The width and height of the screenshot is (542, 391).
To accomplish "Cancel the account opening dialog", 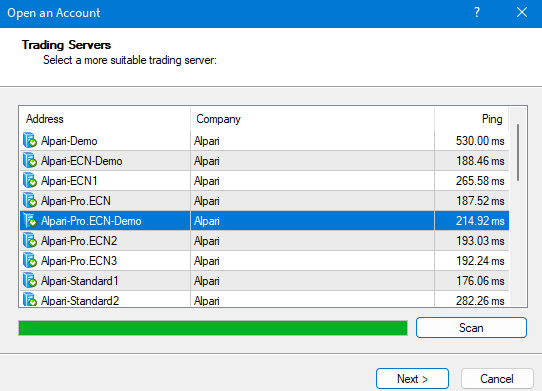I will (x=497, y=379).
